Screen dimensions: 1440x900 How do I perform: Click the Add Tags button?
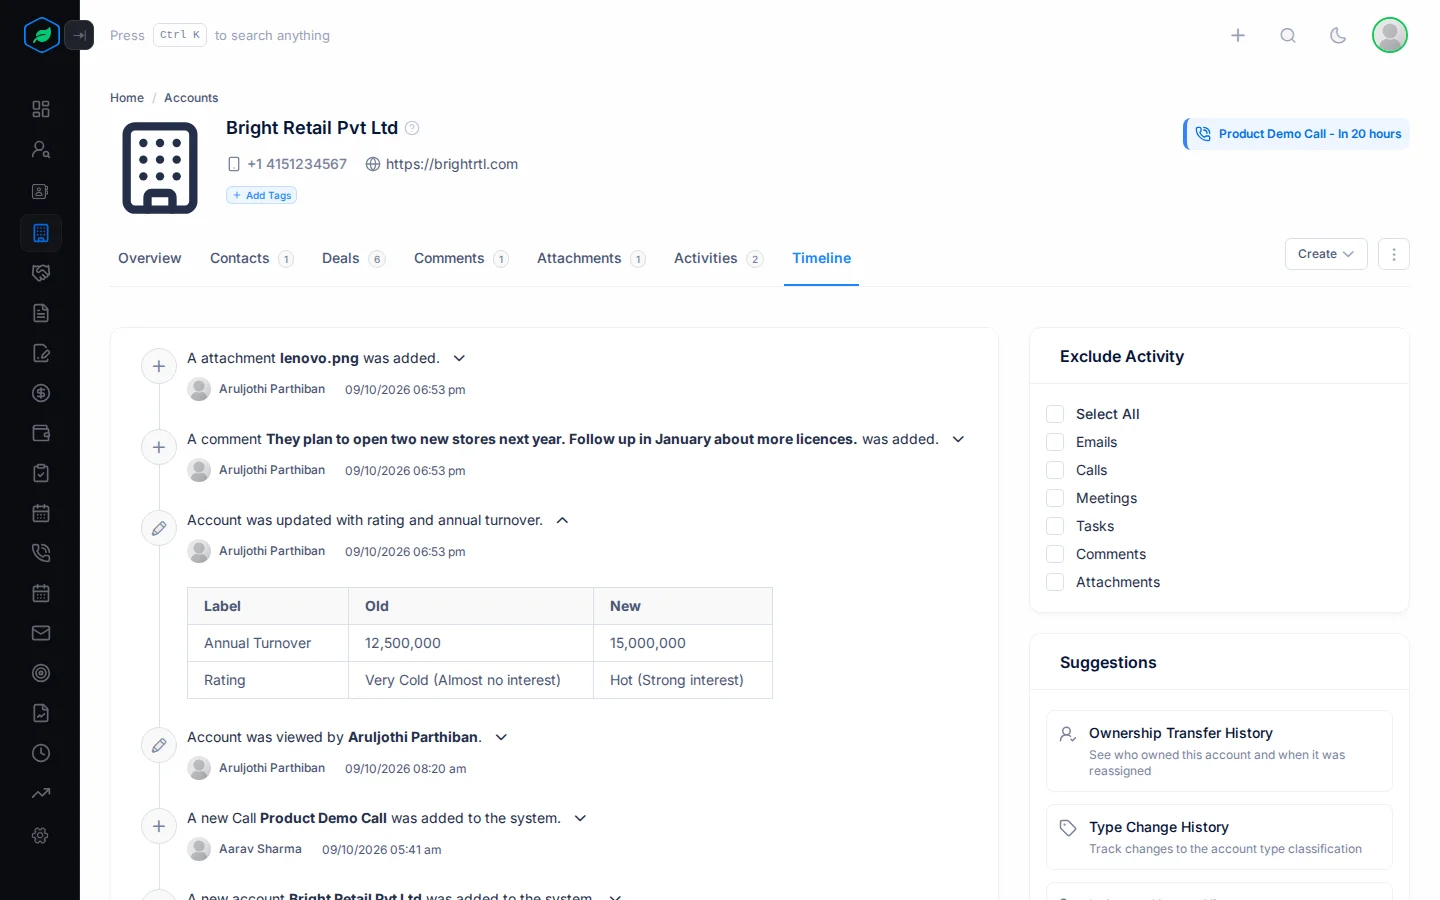262,195
